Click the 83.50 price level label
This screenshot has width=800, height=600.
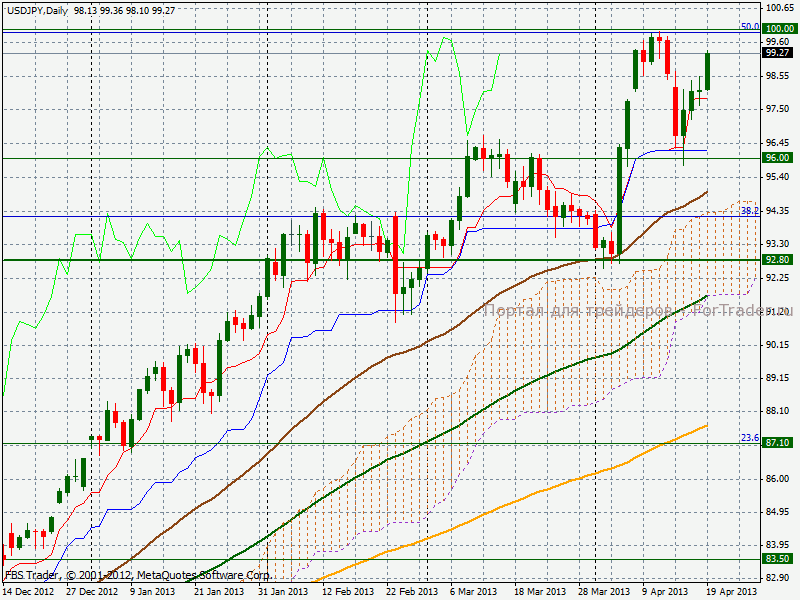click(778, 559)
